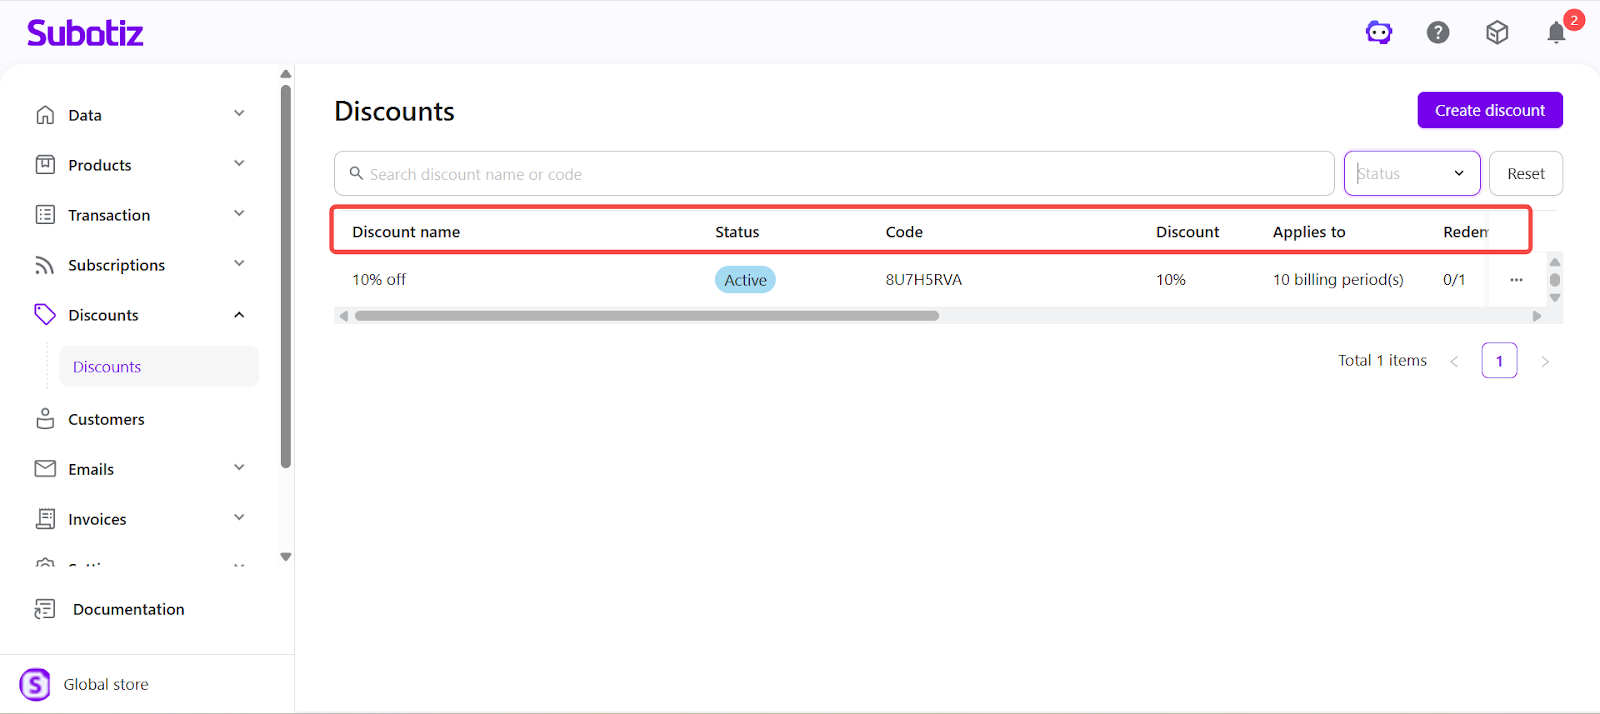Click the Customers sidebar icon
This screenshot has height=714, width=1600.
click(45, 419)
